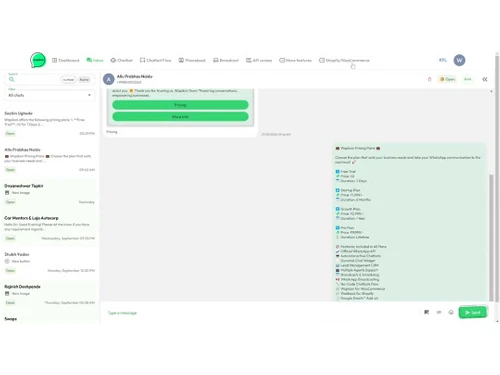Open the Chatbot section
The image size is (500, 375).
click(122, 60)
